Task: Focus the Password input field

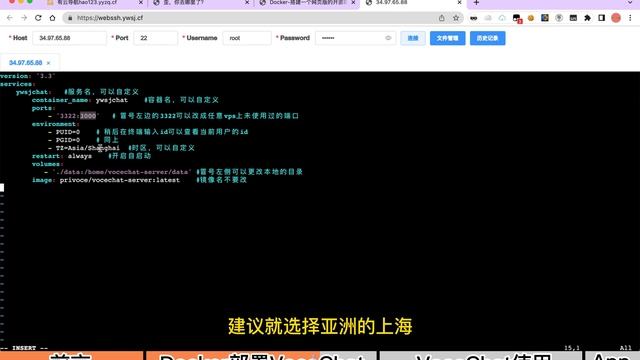Action: (355, 38)
